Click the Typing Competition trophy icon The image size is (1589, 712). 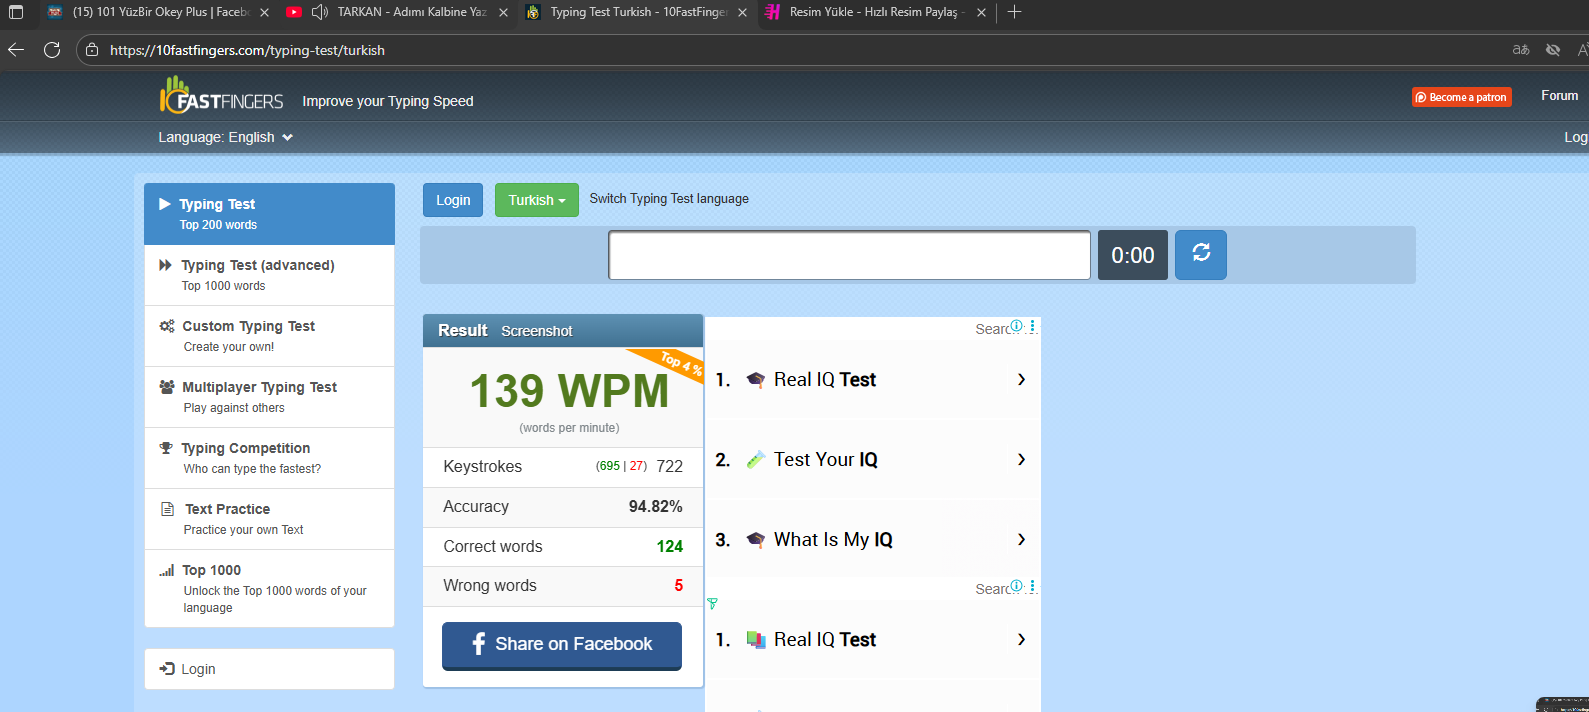coord(166,448)
